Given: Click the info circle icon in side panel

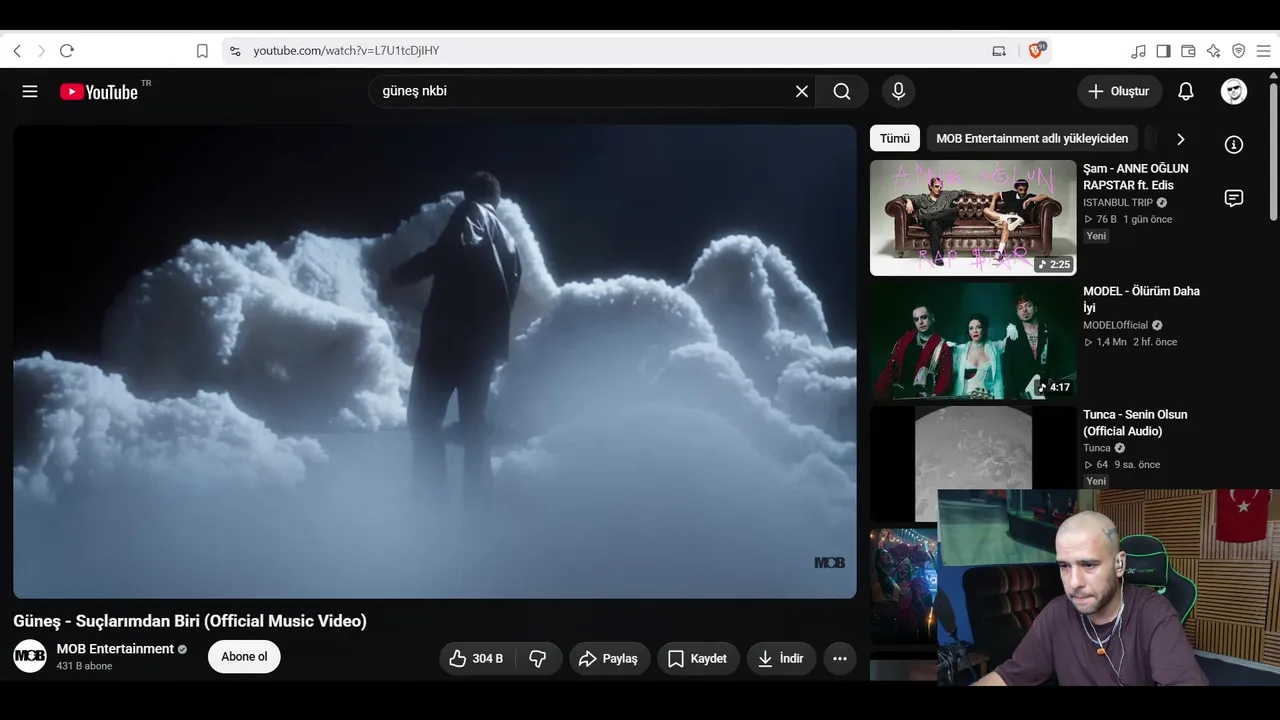Looking at the screenshot, I should pos(1234,145).
